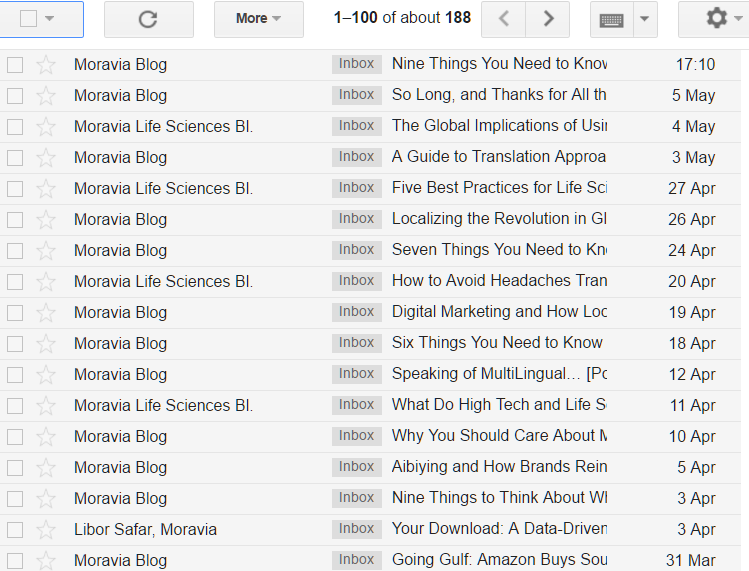The height and width of the screenshot is (571, 749).
Task: Check the 26 Apr email checkbox
Action: pos(15,220)
